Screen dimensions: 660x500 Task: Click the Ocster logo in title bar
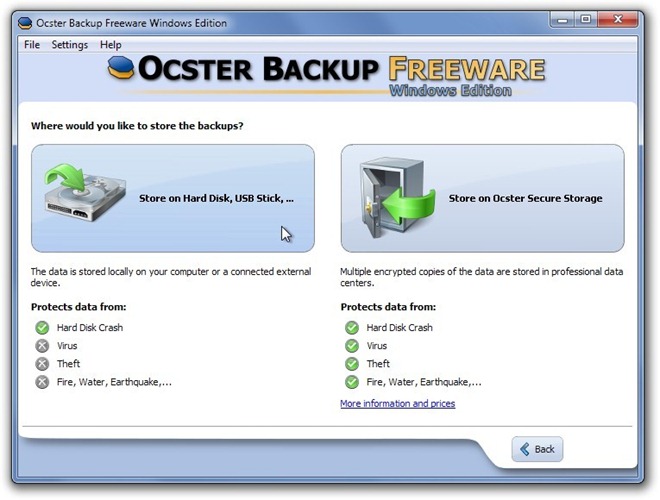(x=25, y=23)
